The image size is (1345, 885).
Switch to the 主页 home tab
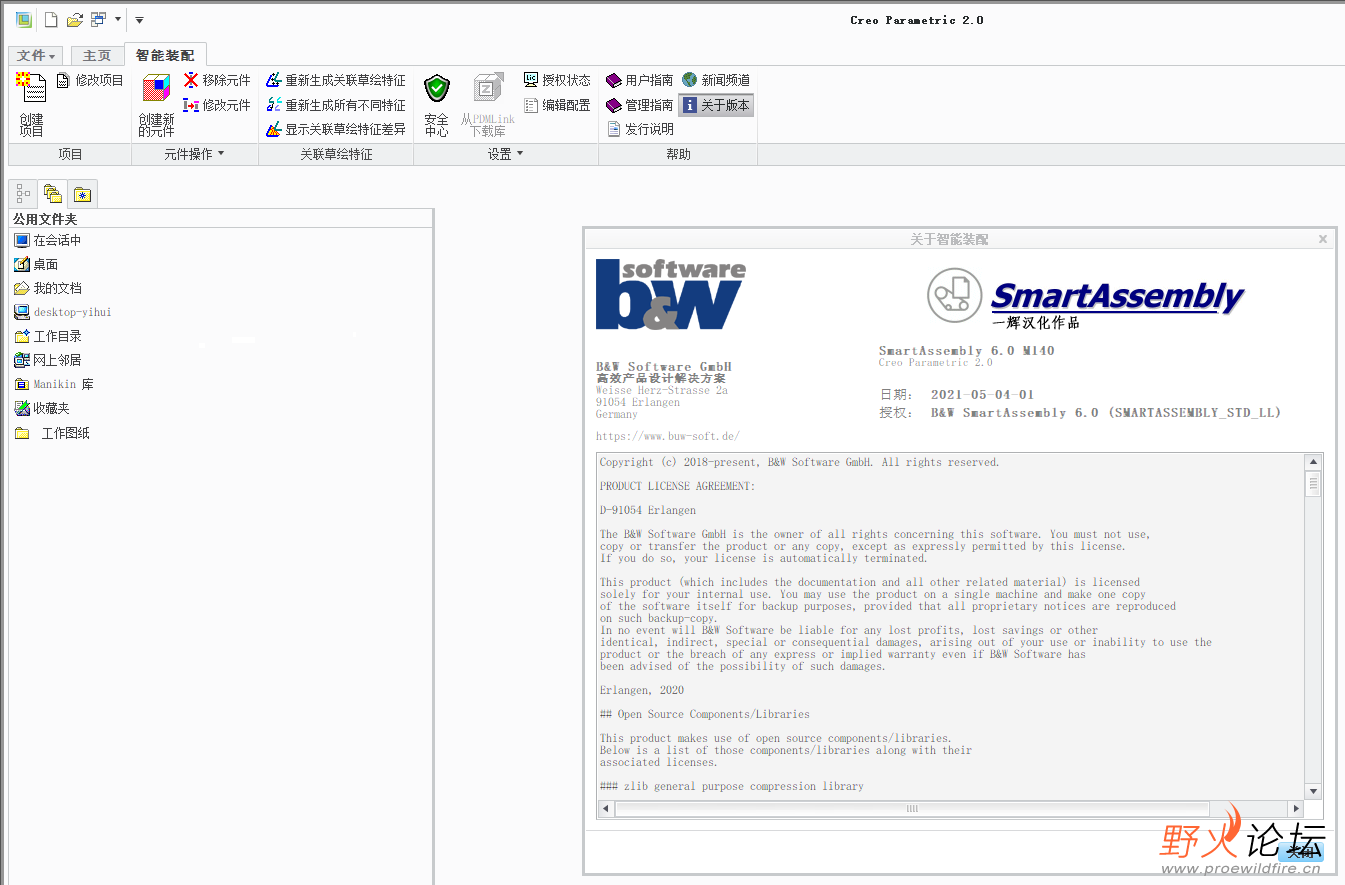(x=97, y=56)
